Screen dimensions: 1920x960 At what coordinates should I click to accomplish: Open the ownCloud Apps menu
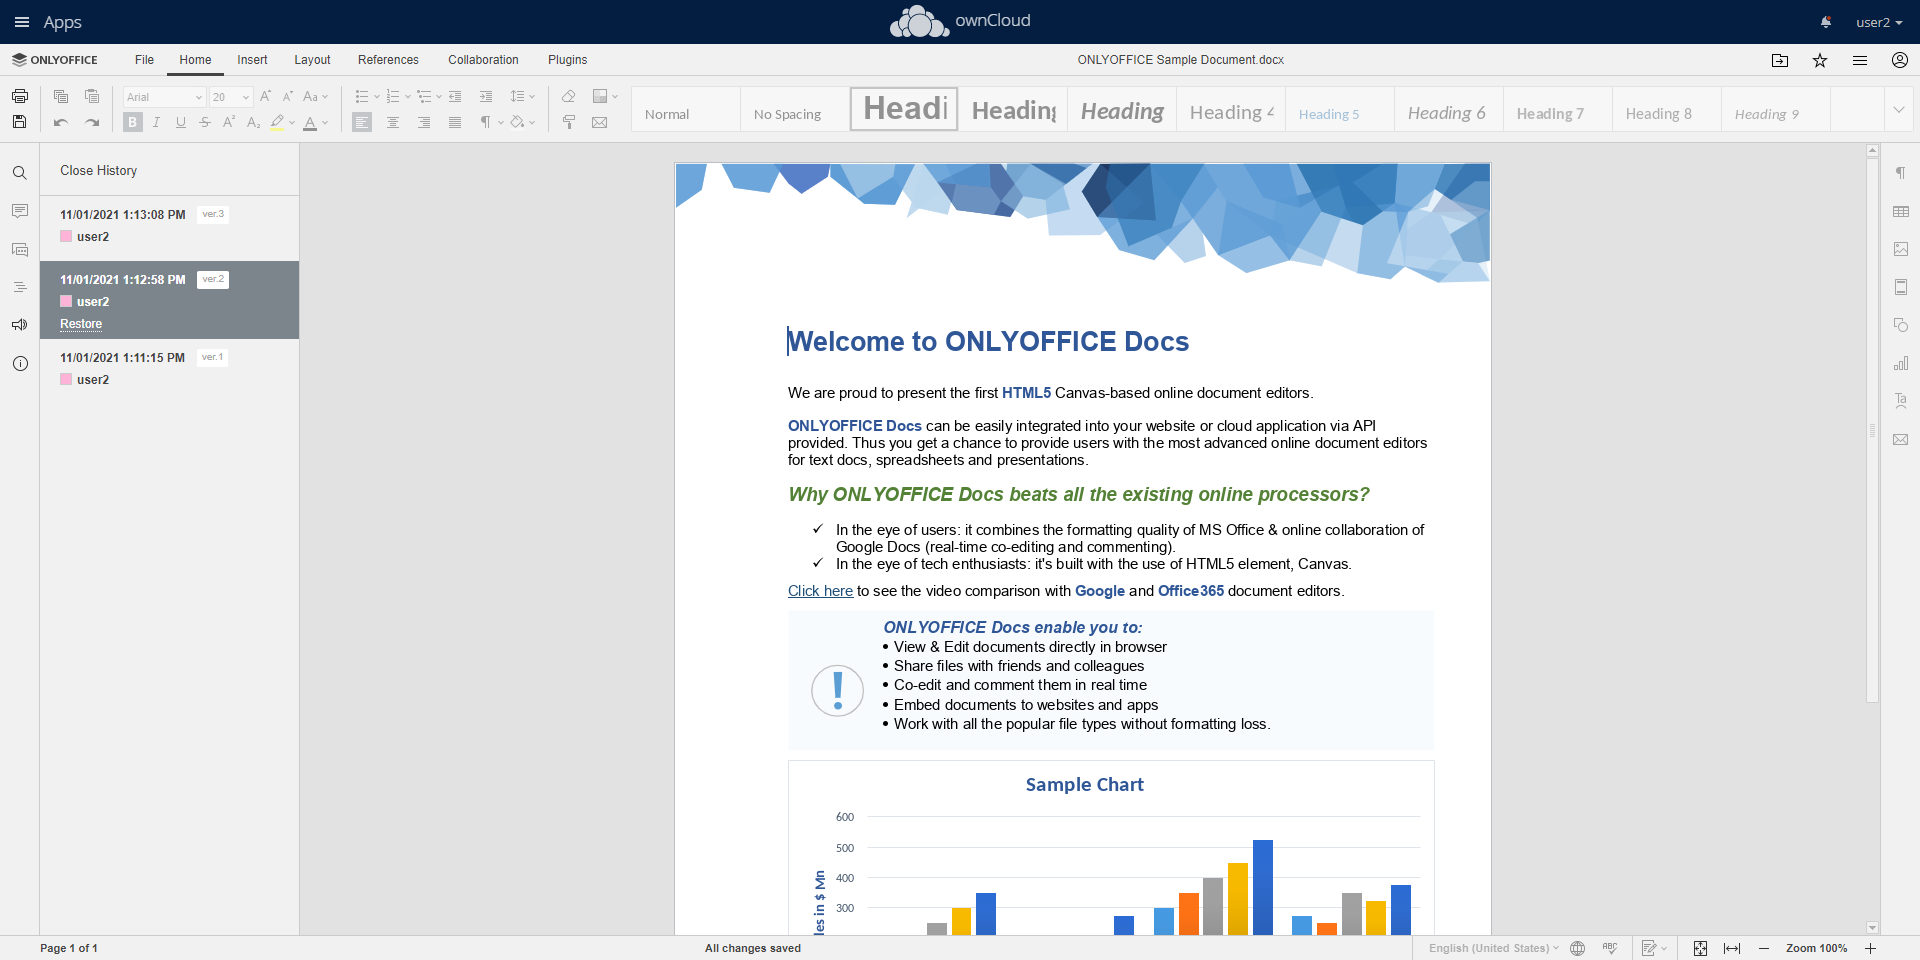click(48, 22)
